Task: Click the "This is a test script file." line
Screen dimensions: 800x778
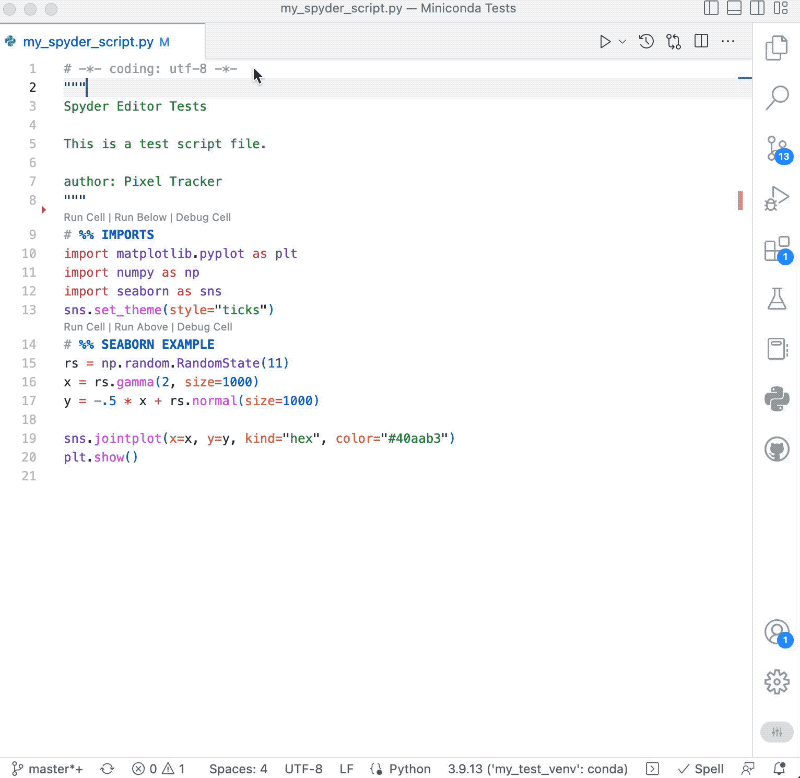Action: [165, 144]
